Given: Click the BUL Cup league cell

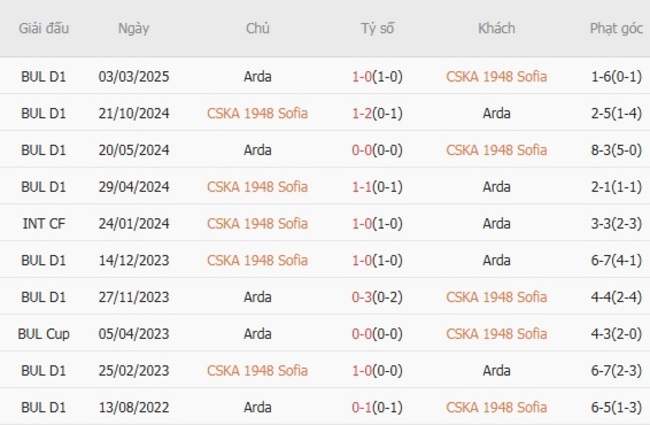Looking at the screenshot, I should coord(44,333).
